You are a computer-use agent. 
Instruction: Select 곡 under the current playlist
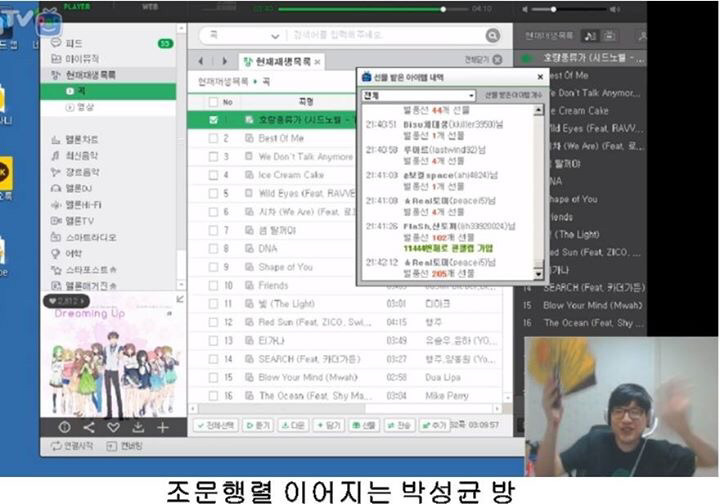108,91
